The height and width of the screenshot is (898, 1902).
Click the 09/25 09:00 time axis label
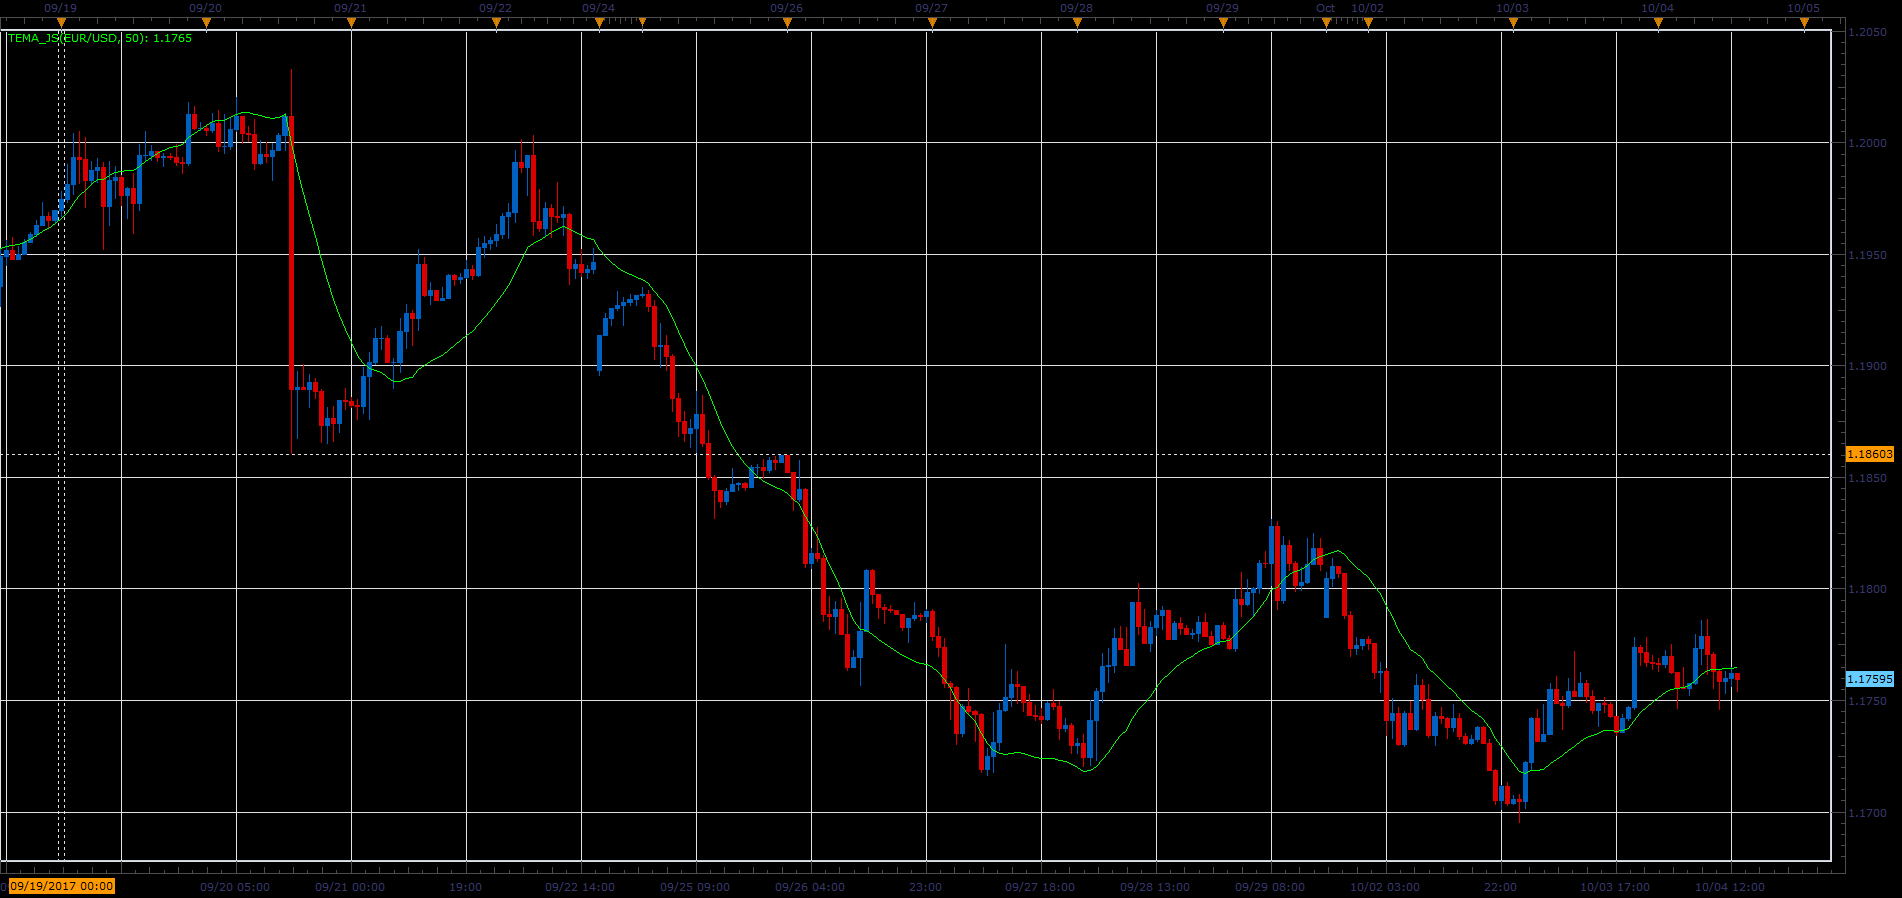[695, 887]
